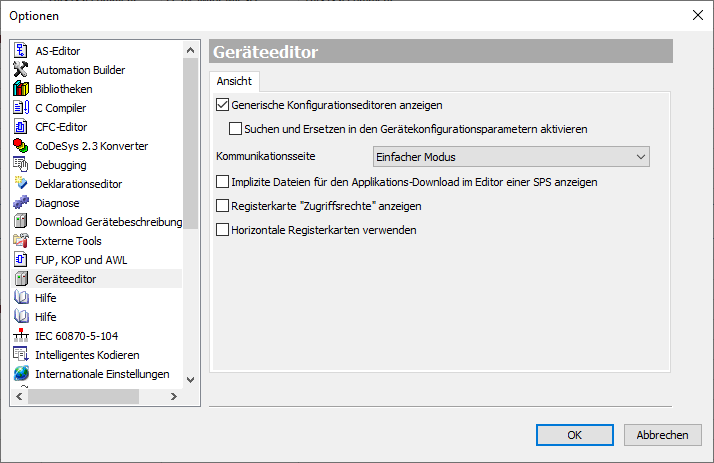This screenshot has width=714, height=463.
Task: Open the Kommunikationsseite dropdown
Action: 510,156
